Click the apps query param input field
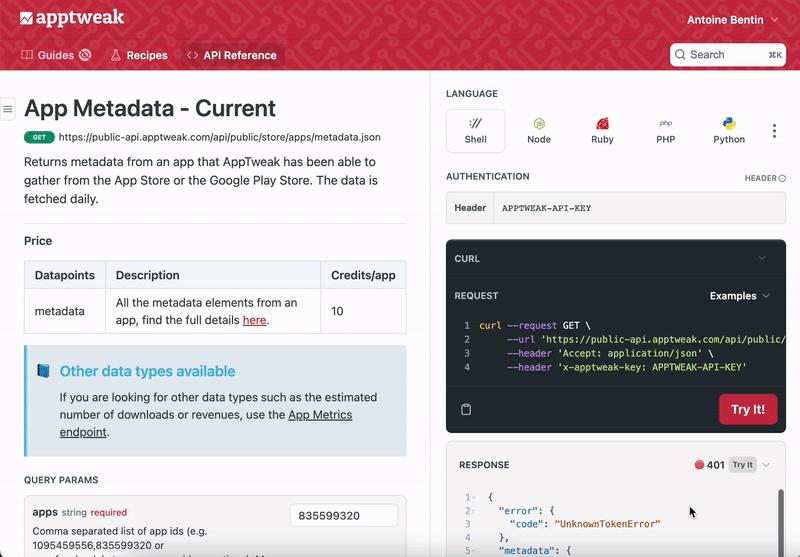The image size is (800, 557). [344, 516]
